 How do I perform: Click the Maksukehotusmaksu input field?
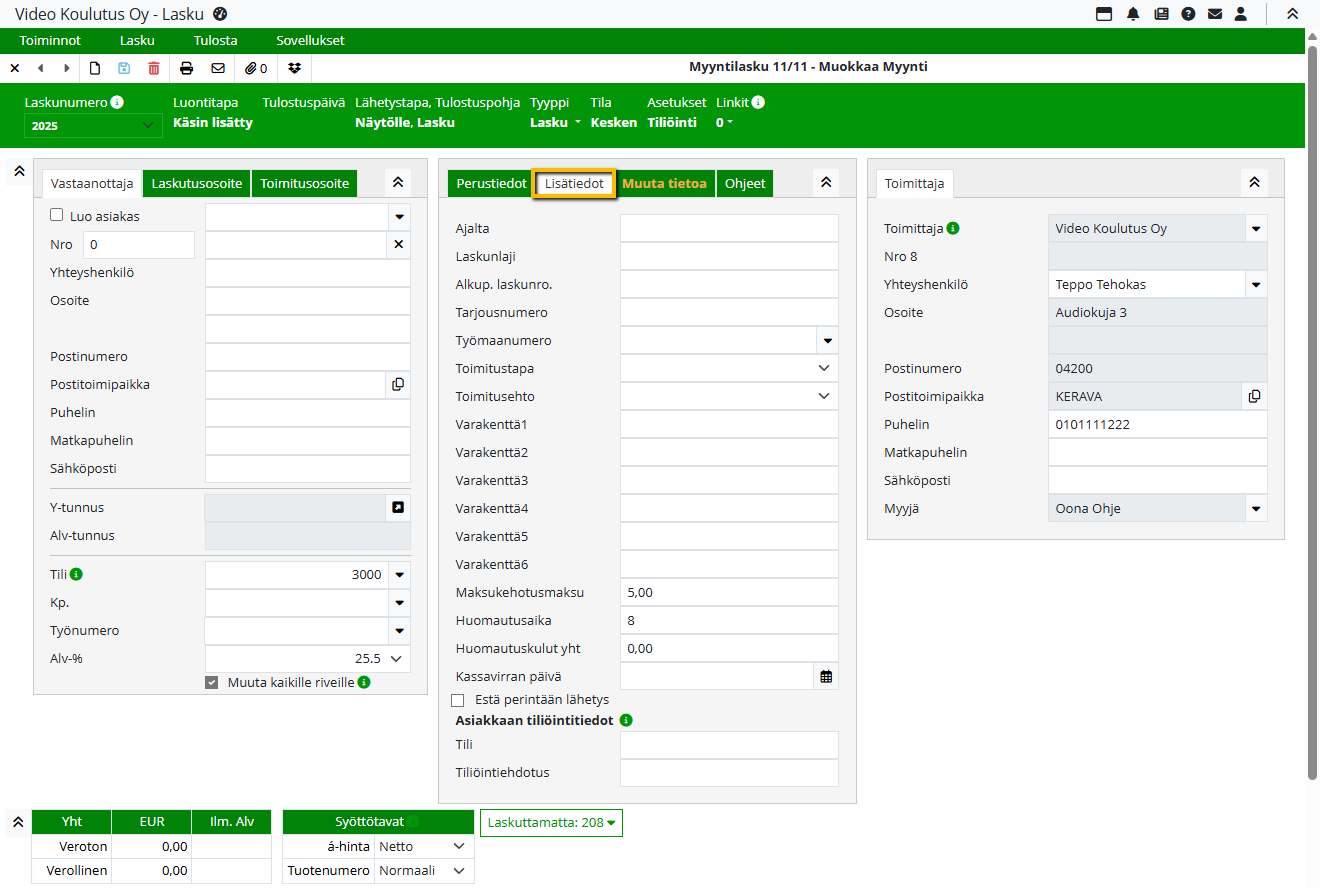(728, 593)
